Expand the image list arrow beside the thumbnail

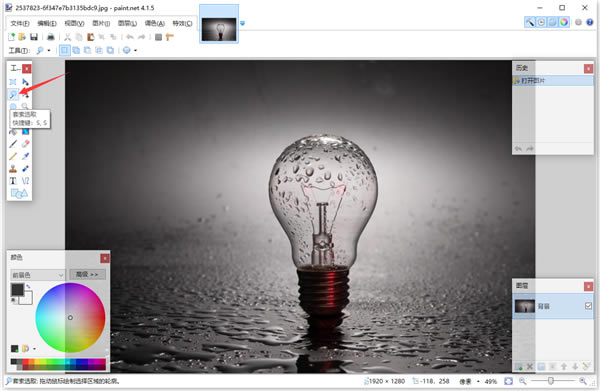point(242,23)
